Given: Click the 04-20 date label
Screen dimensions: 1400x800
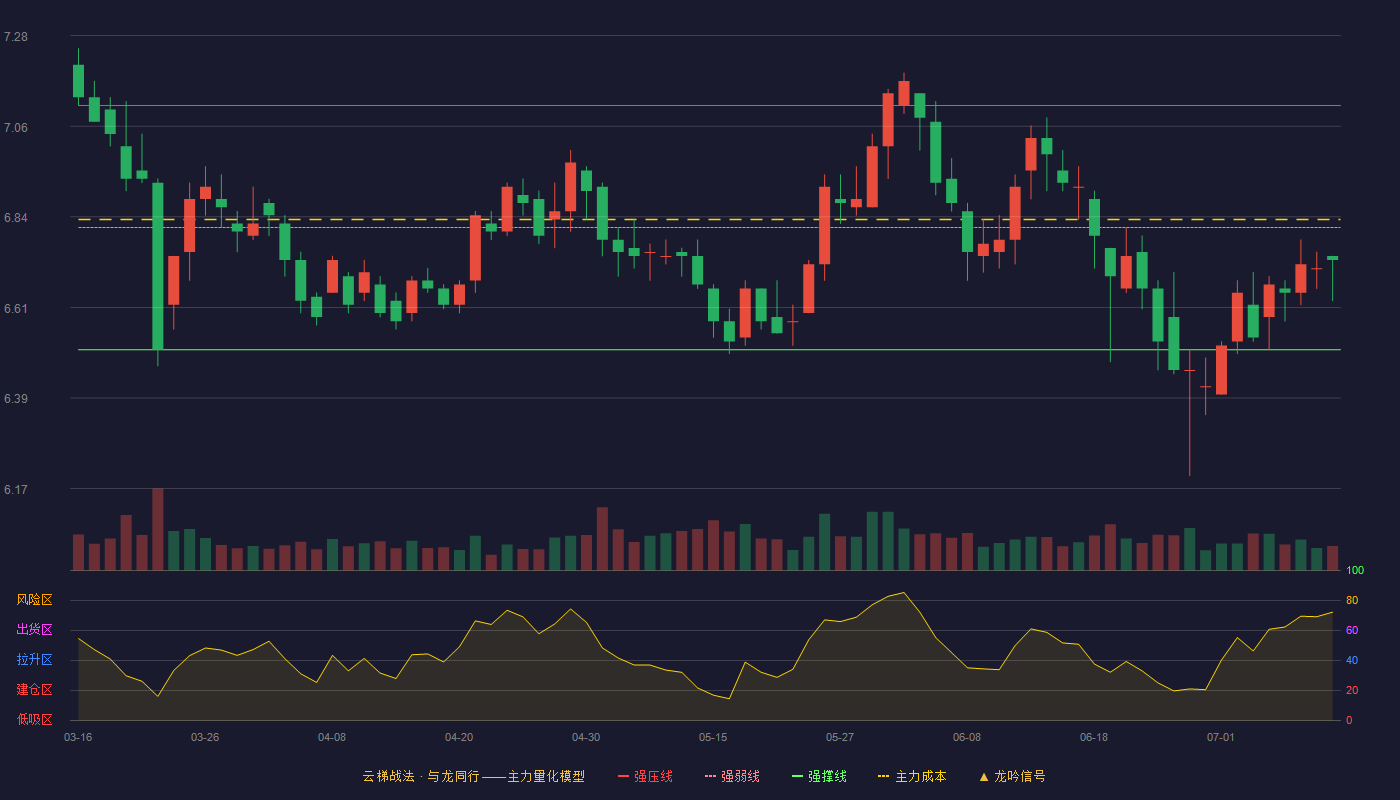Looking at the screenshot, I should [459, 737].
